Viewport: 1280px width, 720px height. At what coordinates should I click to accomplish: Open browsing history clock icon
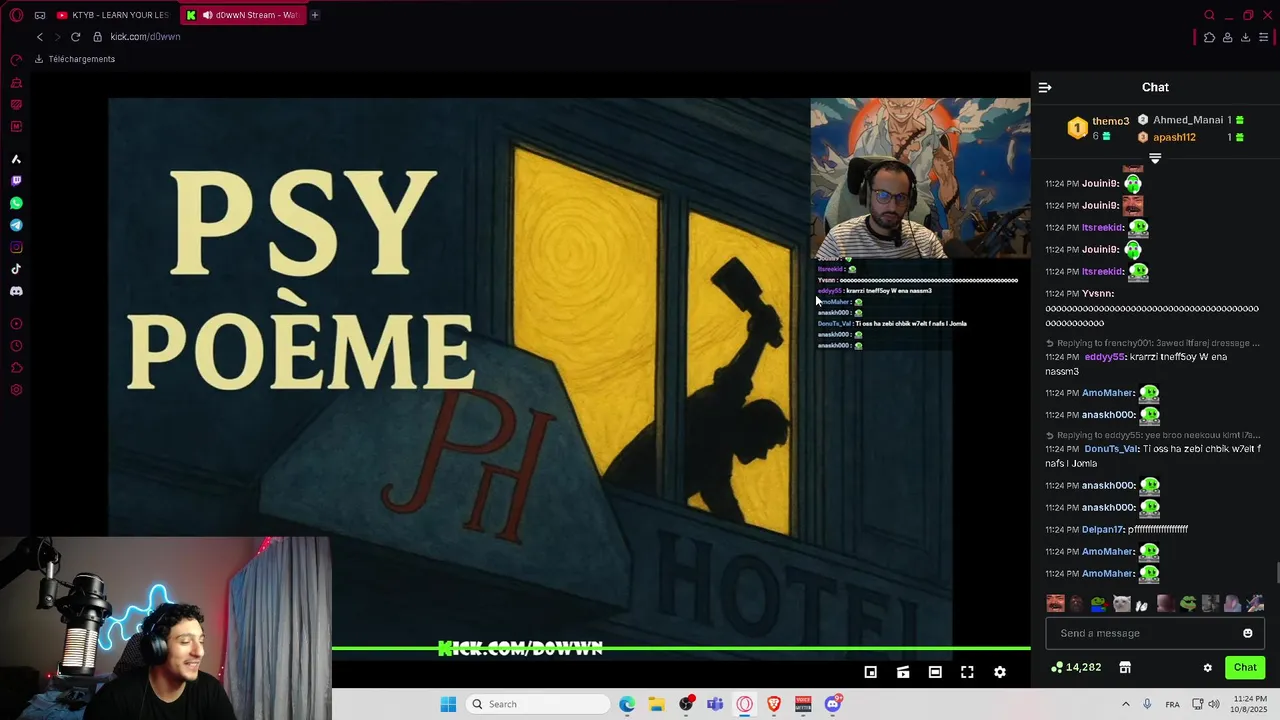pos(16,346)
